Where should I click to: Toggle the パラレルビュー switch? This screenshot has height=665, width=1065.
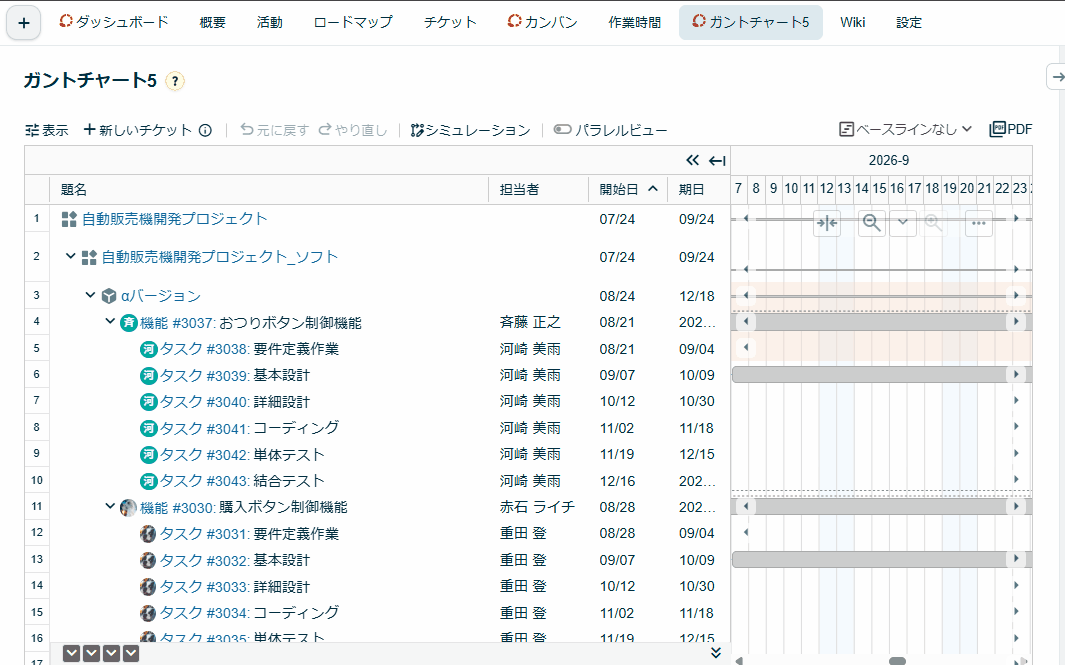point(562,129)
